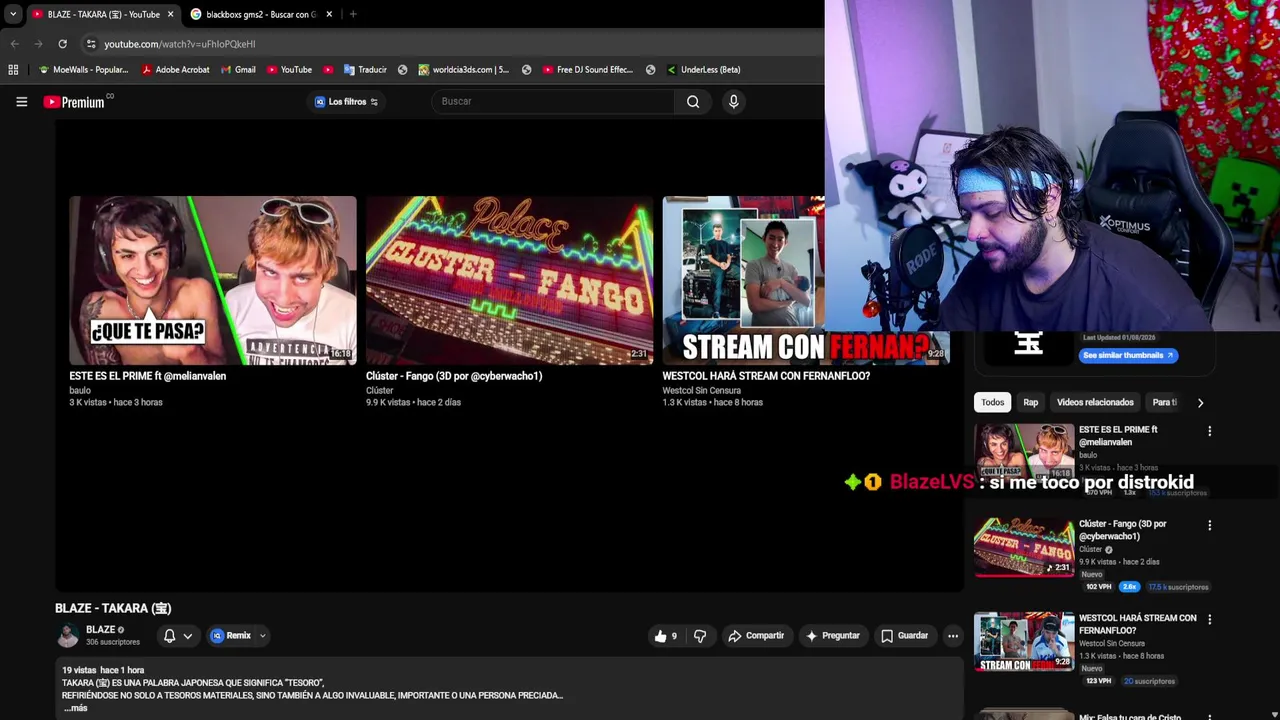Open options for WESTCOL sidebar video
This screenshot has height=720, width=1280.
(x=1209, y=619)
